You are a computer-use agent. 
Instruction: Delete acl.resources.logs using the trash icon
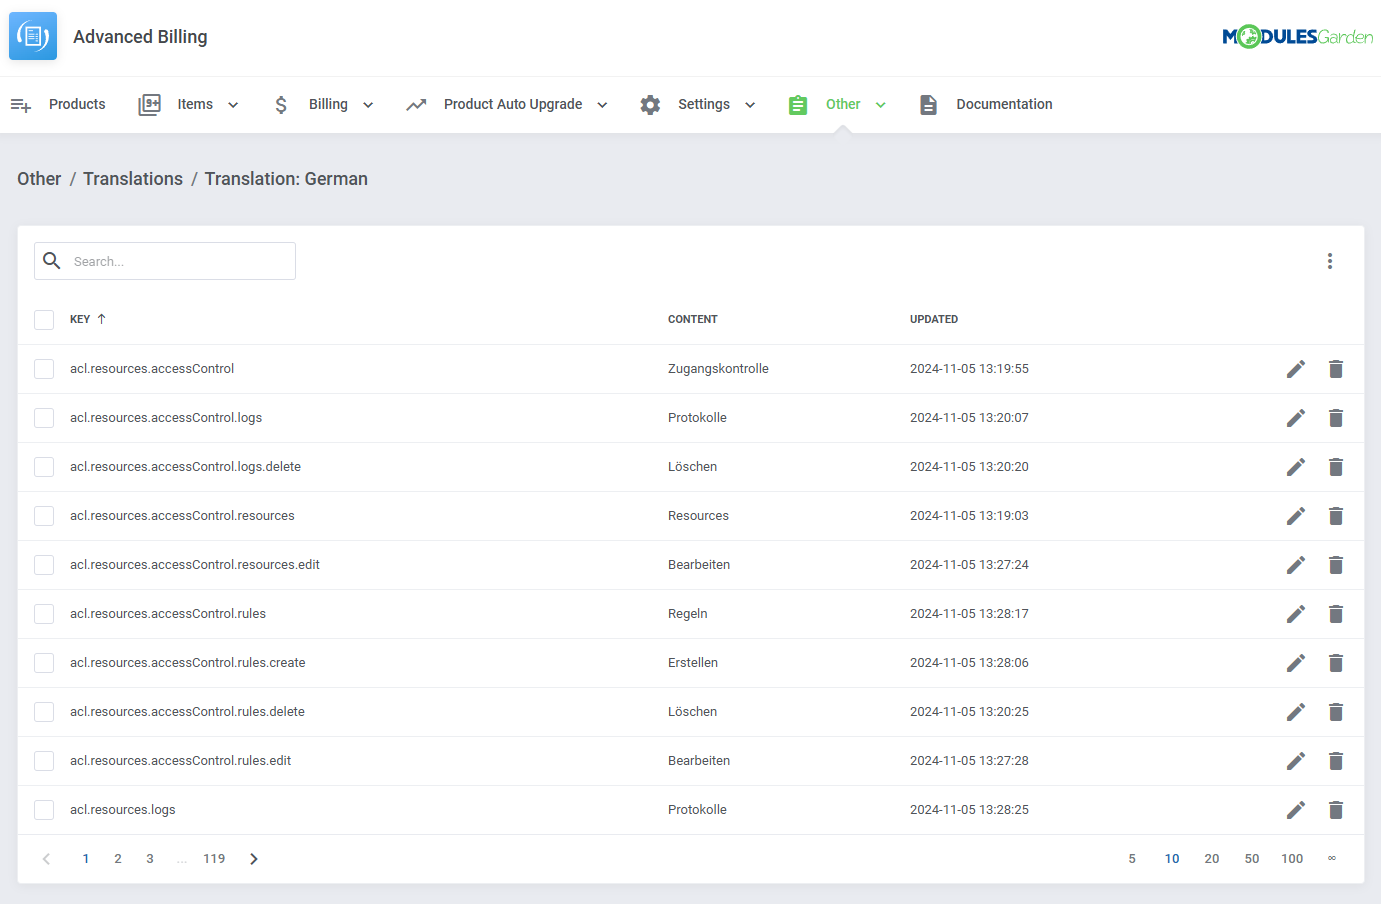coord(1336,809)
